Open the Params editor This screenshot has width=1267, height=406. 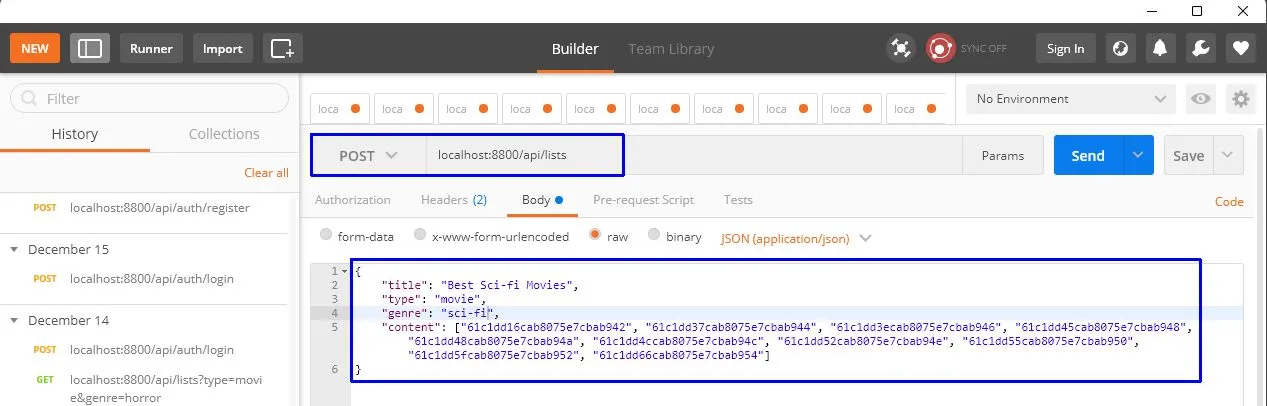[1003, 156]
